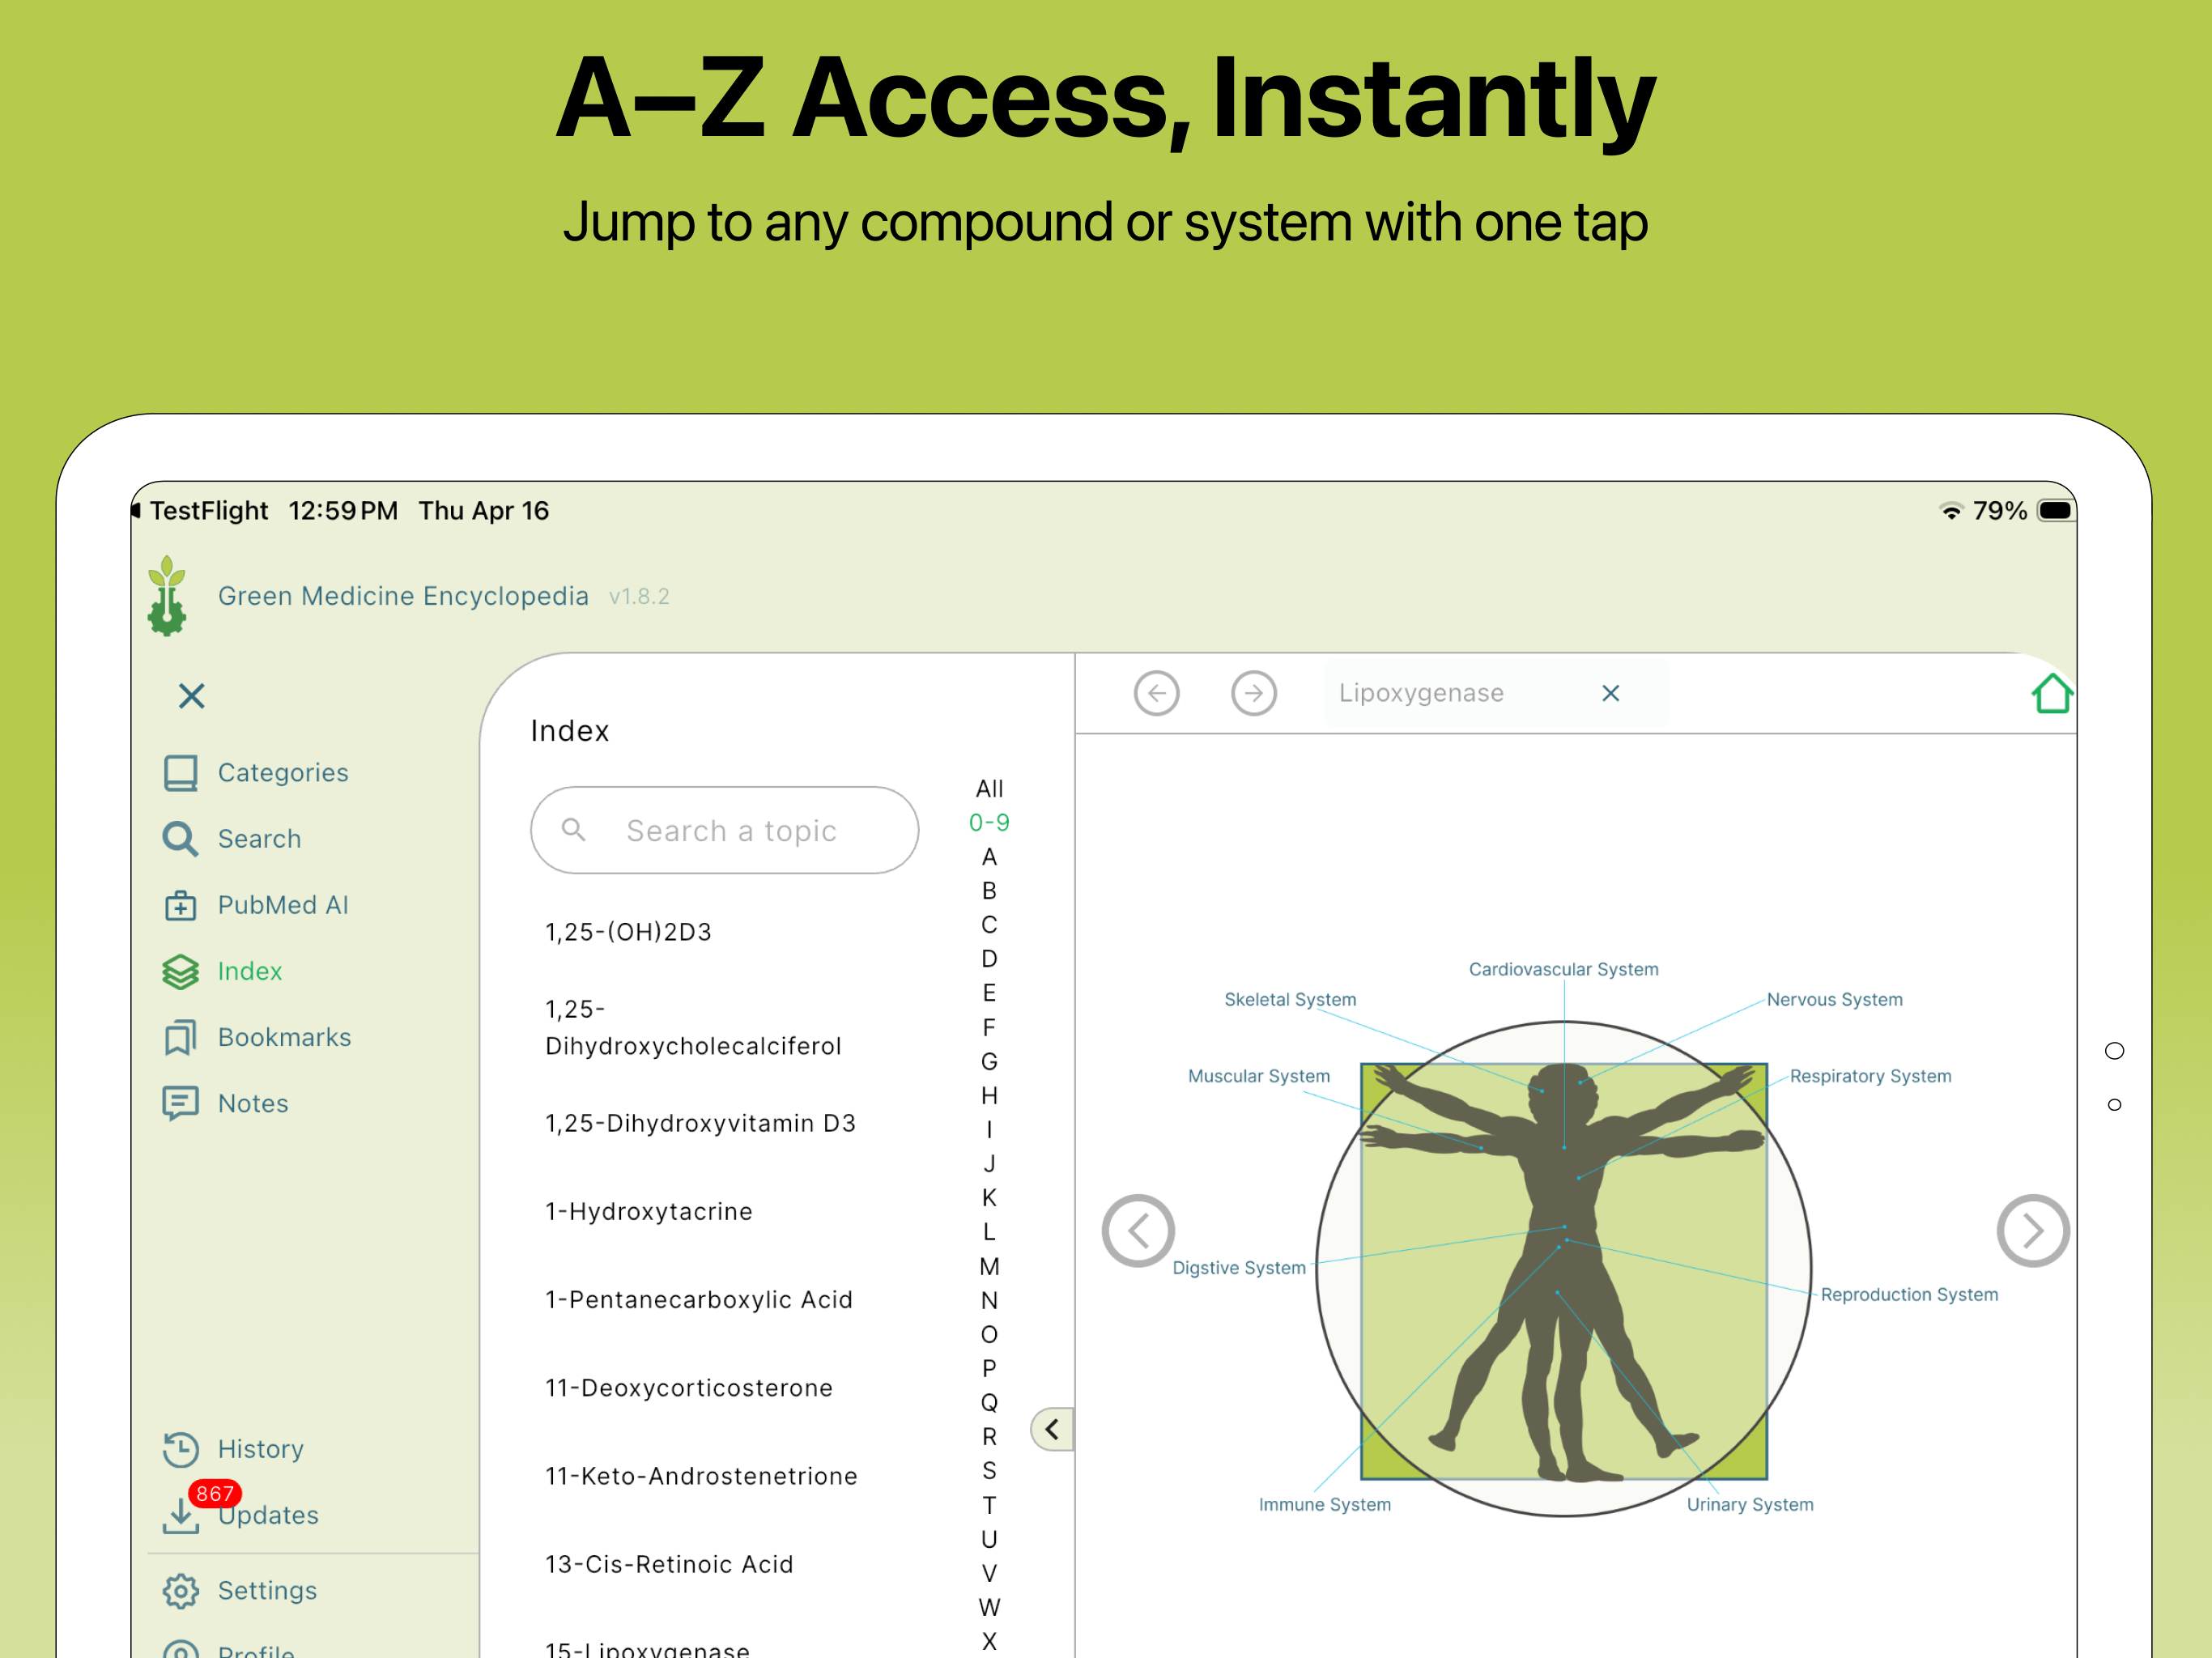This screenshot has height=1658, width=2212.
Task: Open the 1-Hydroxytacrine entry
Action: pyautogui.click(x=648, y=1211)
